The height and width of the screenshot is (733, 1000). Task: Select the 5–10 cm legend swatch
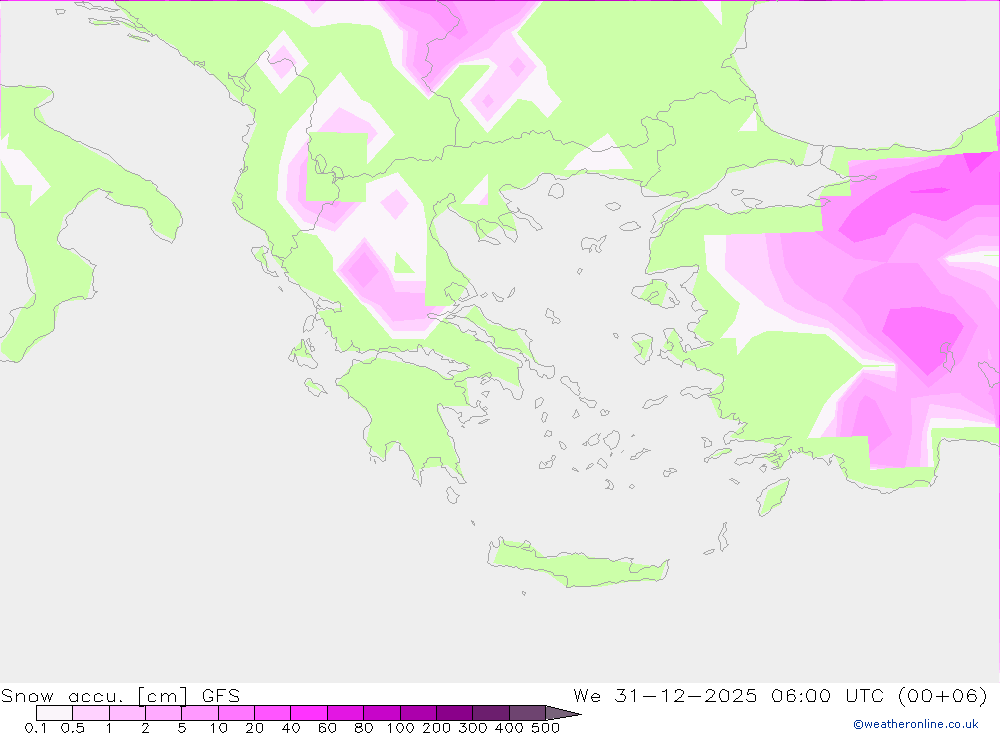point(200,713)
